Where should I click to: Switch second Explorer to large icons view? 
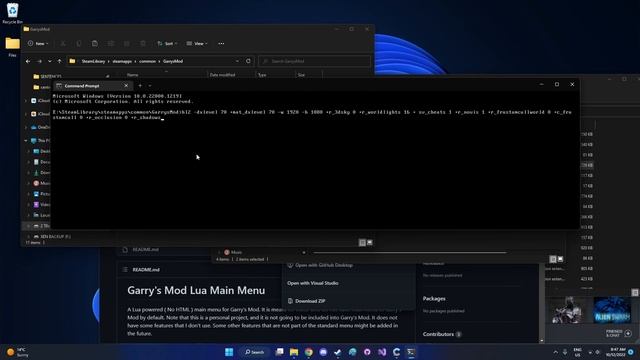560,259
